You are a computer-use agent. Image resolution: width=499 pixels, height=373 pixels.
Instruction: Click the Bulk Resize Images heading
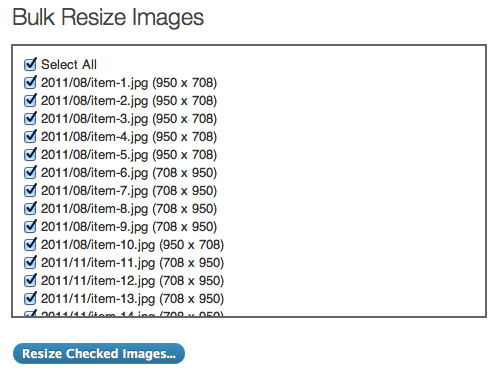[x=108, y=17]
